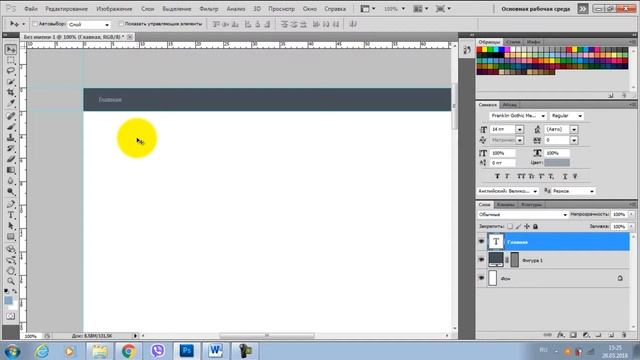Open the collapsed History panel icon
Screen dimensions: 640x360
[467, 50]
